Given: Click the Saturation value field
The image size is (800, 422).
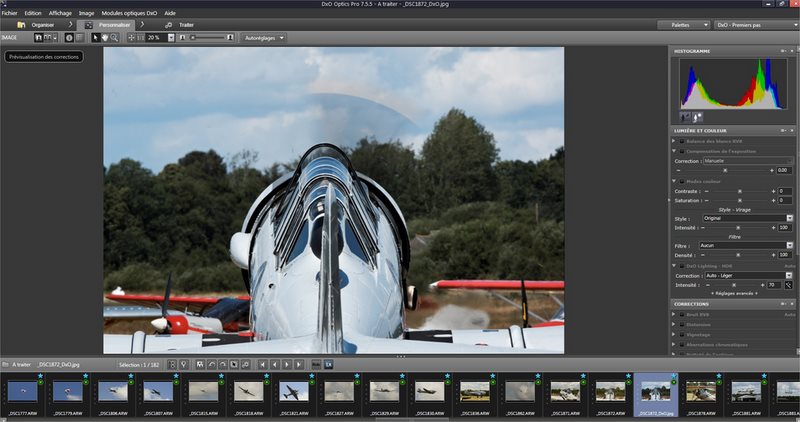Looking at the screenshot, I should pyautogui.click(x=785, y=201).
